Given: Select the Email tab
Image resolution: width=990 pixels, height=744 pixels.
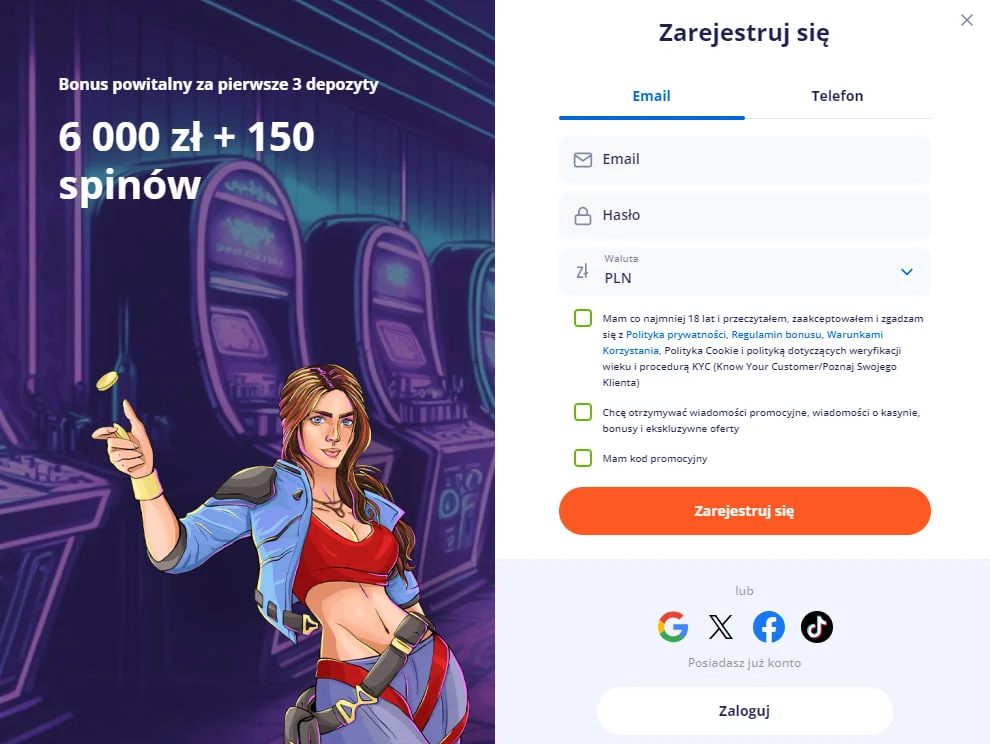Looking at the screenshot, I should [652, 96].
